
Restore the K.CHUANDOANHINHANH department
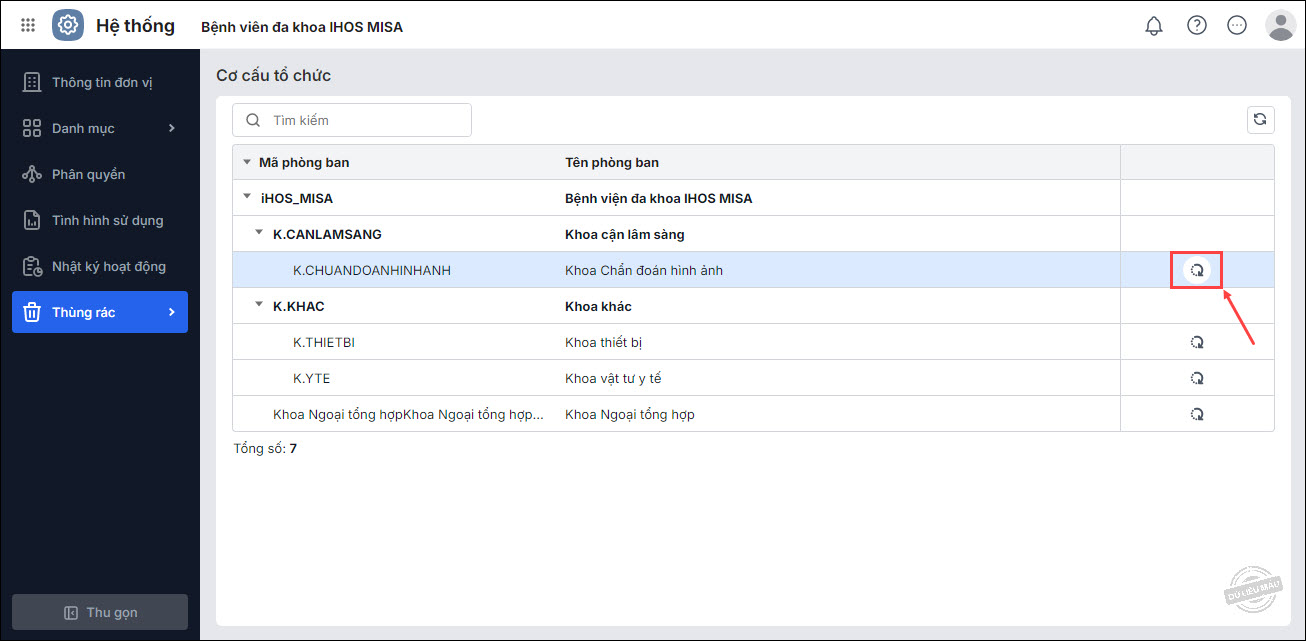pyautogui.click(x=1197, y=270)
